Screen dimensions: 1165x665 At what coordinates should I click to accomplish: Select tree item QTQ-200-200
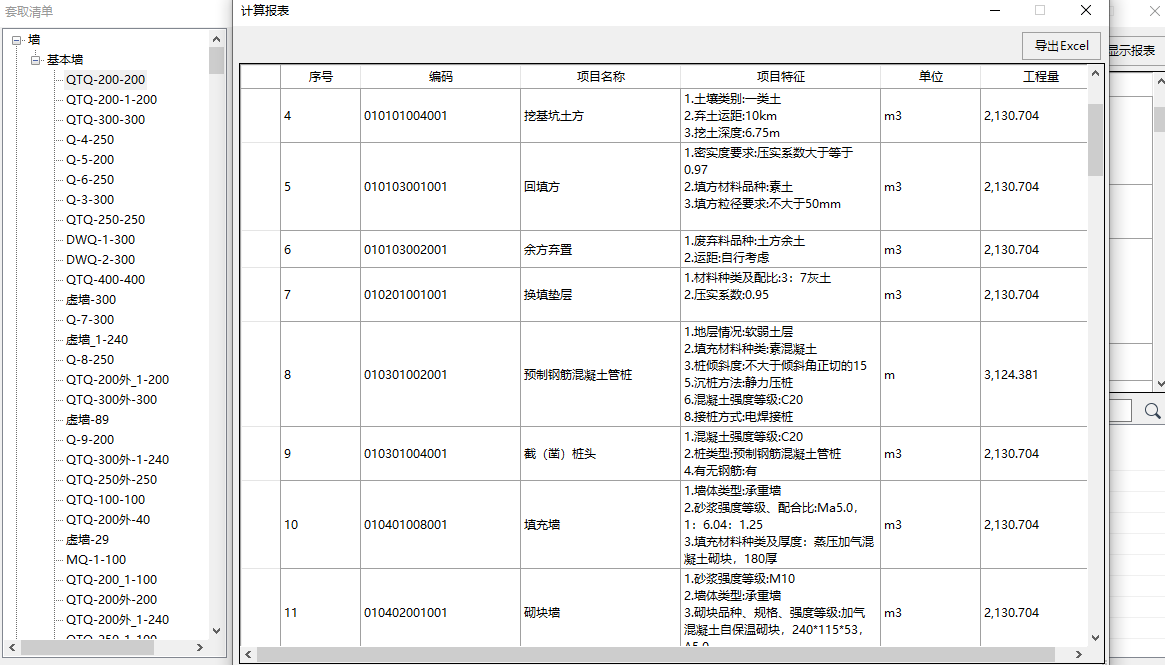[106, 80]
